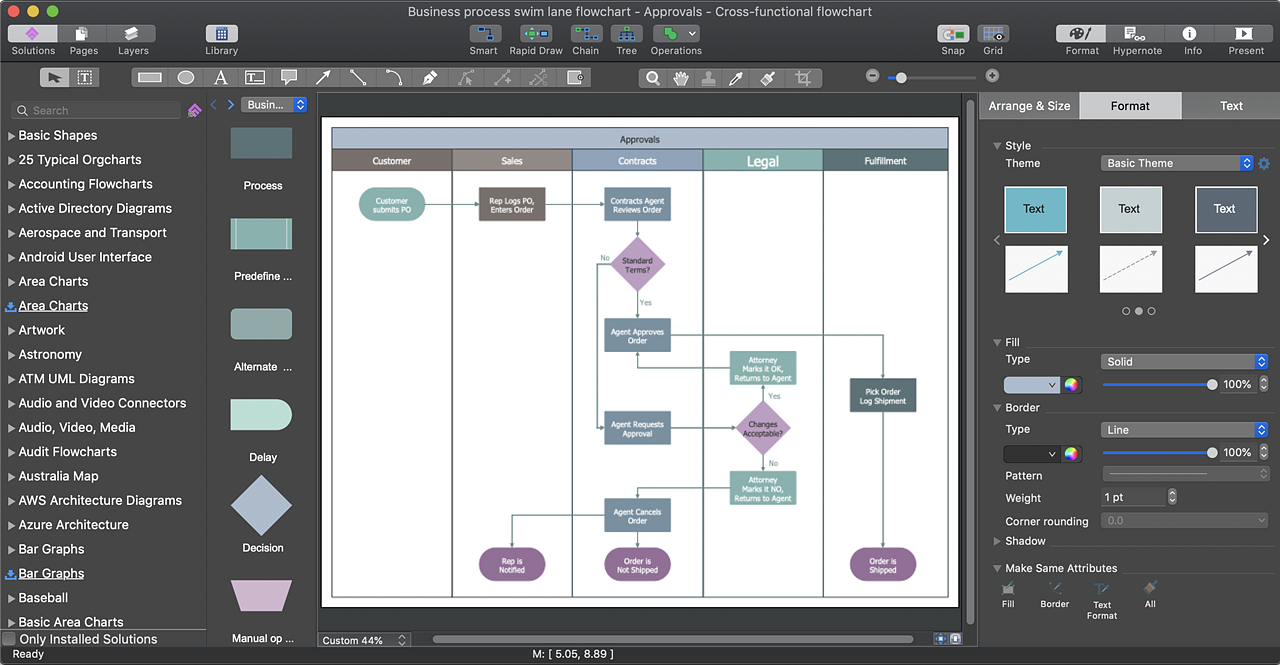Screen dimensions: 1280x665
Task: Select the Ellipse tool
Action: [185, 77]
